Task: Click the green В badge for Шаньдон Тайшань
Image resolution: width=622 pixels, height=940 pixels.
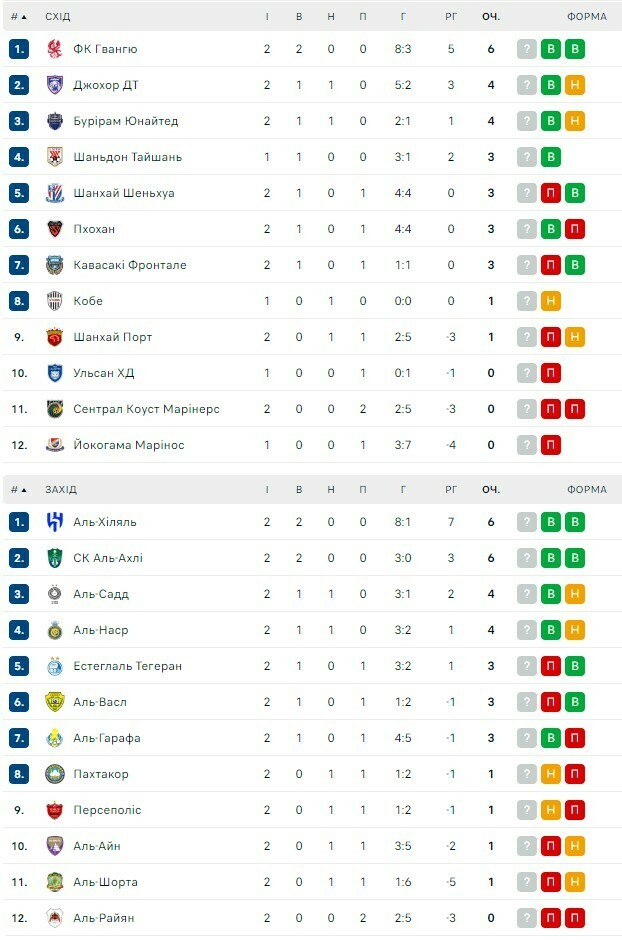Action: (x=550, y=157)
